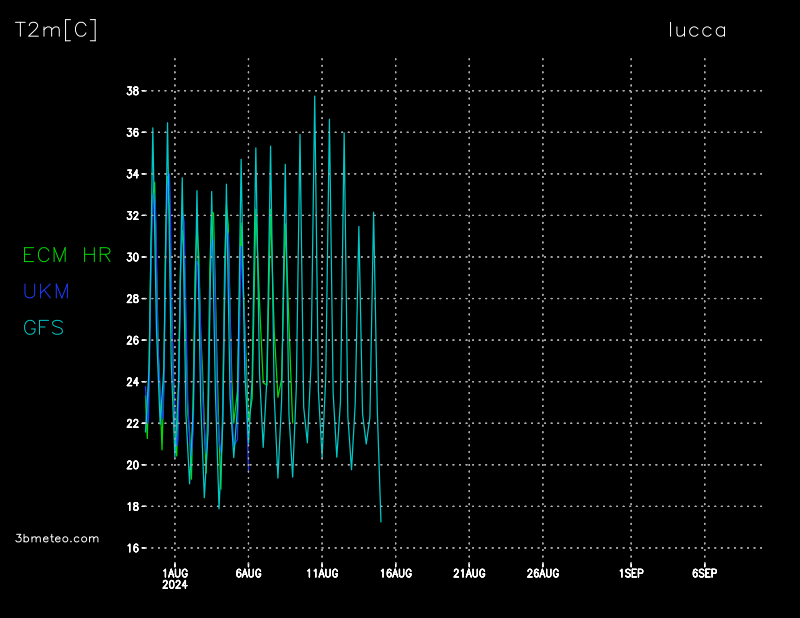The width and height of the screenshot is (800, 618).
Task: Click the 21AUG date label
Action: (469, 573)
